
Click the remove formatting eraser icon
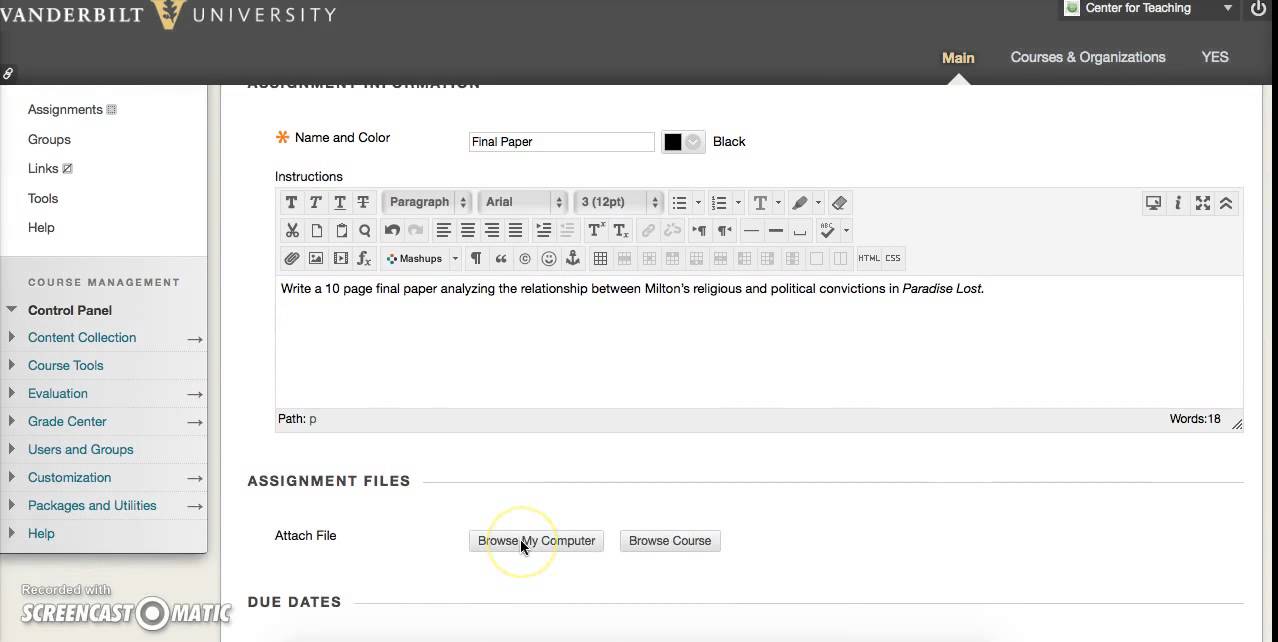click(839, 202)
